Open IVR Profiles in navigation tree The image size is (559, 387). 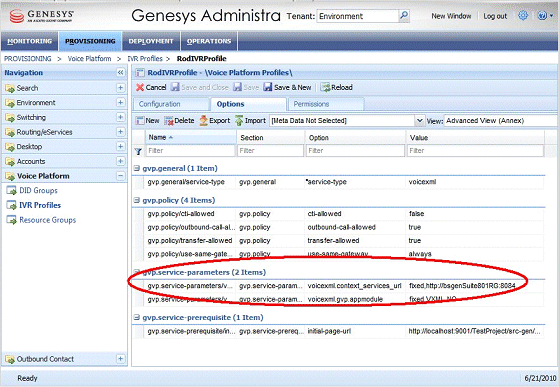pyautogui.click(x=40, y=205)
